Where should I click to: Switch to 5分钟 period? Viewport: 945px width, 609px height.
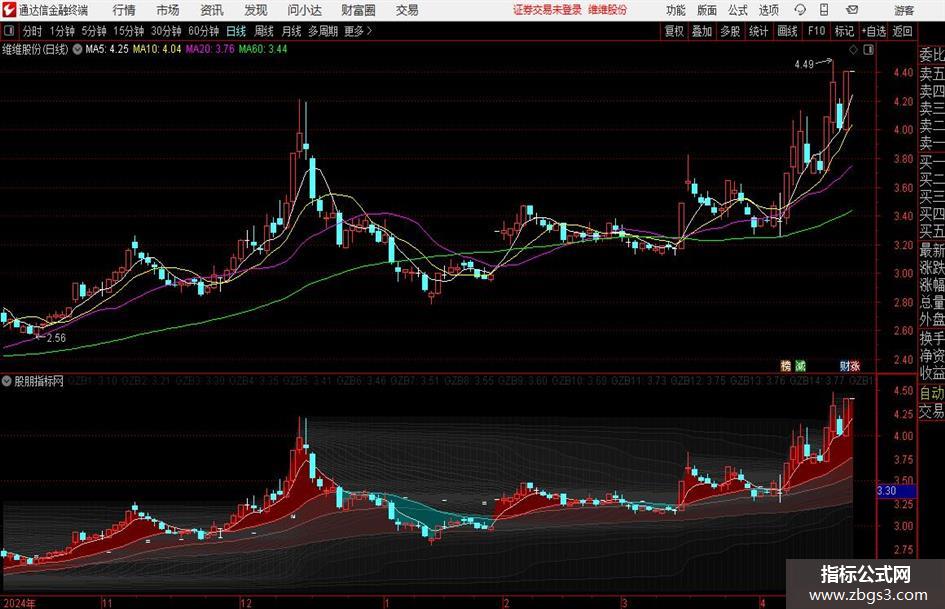point(93,31)
